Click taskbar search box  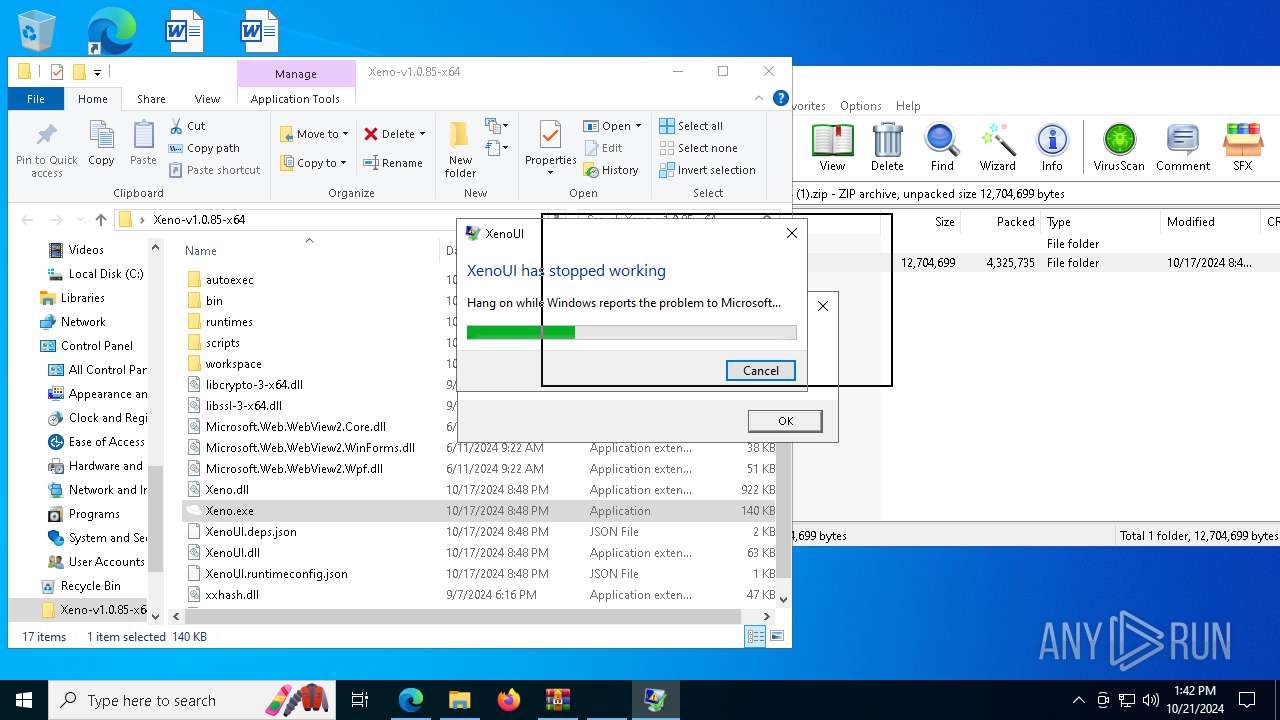(x=192, y=700)
